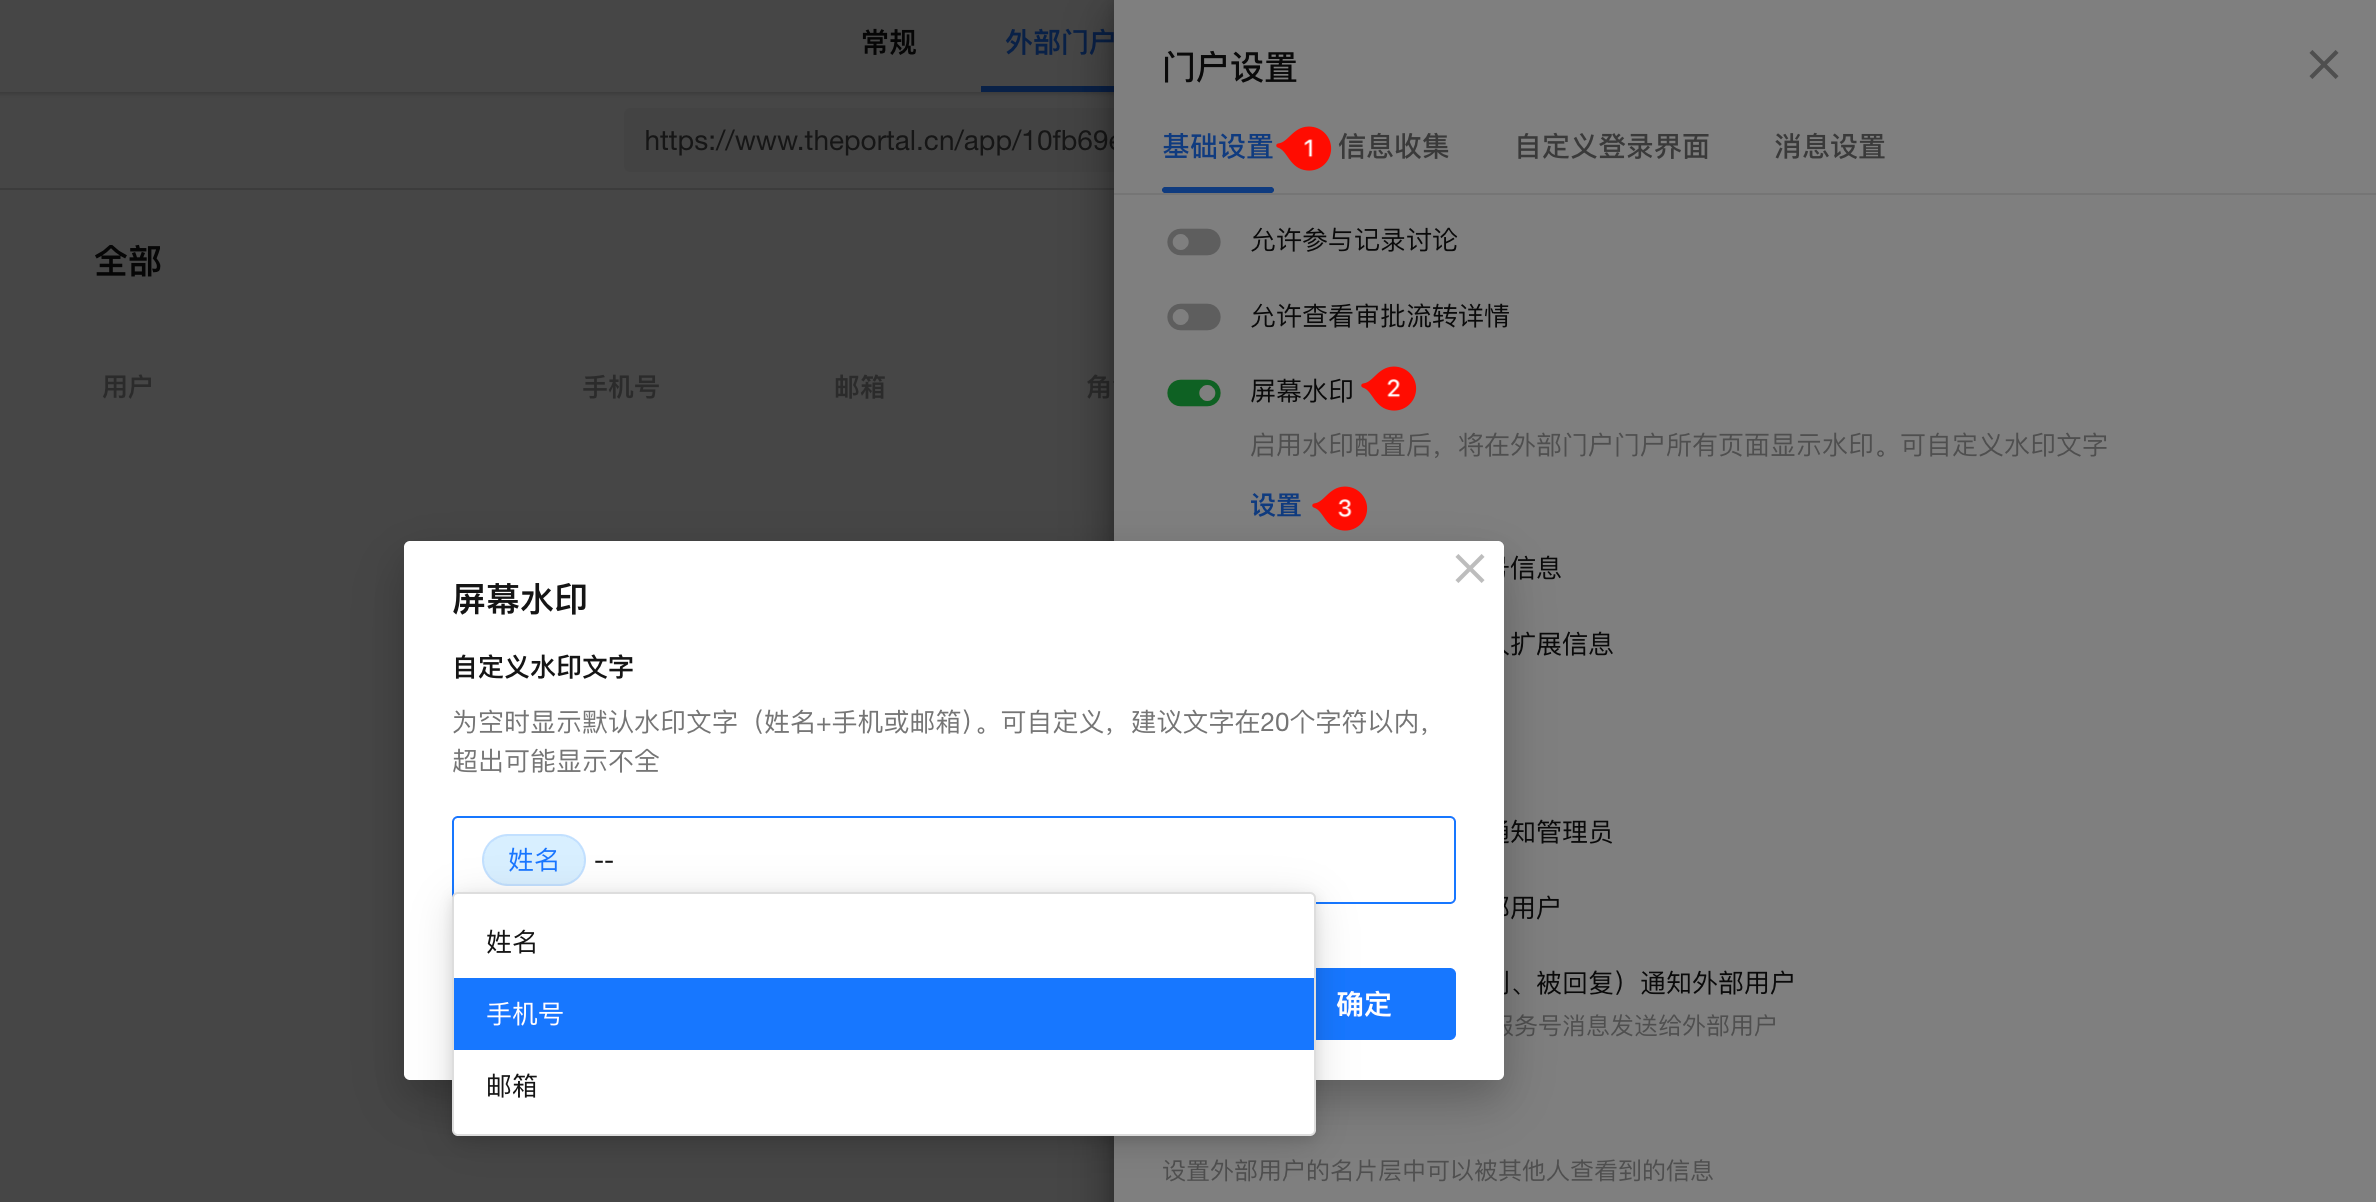Switch to 信息收集 tab

coord(1393,147)
